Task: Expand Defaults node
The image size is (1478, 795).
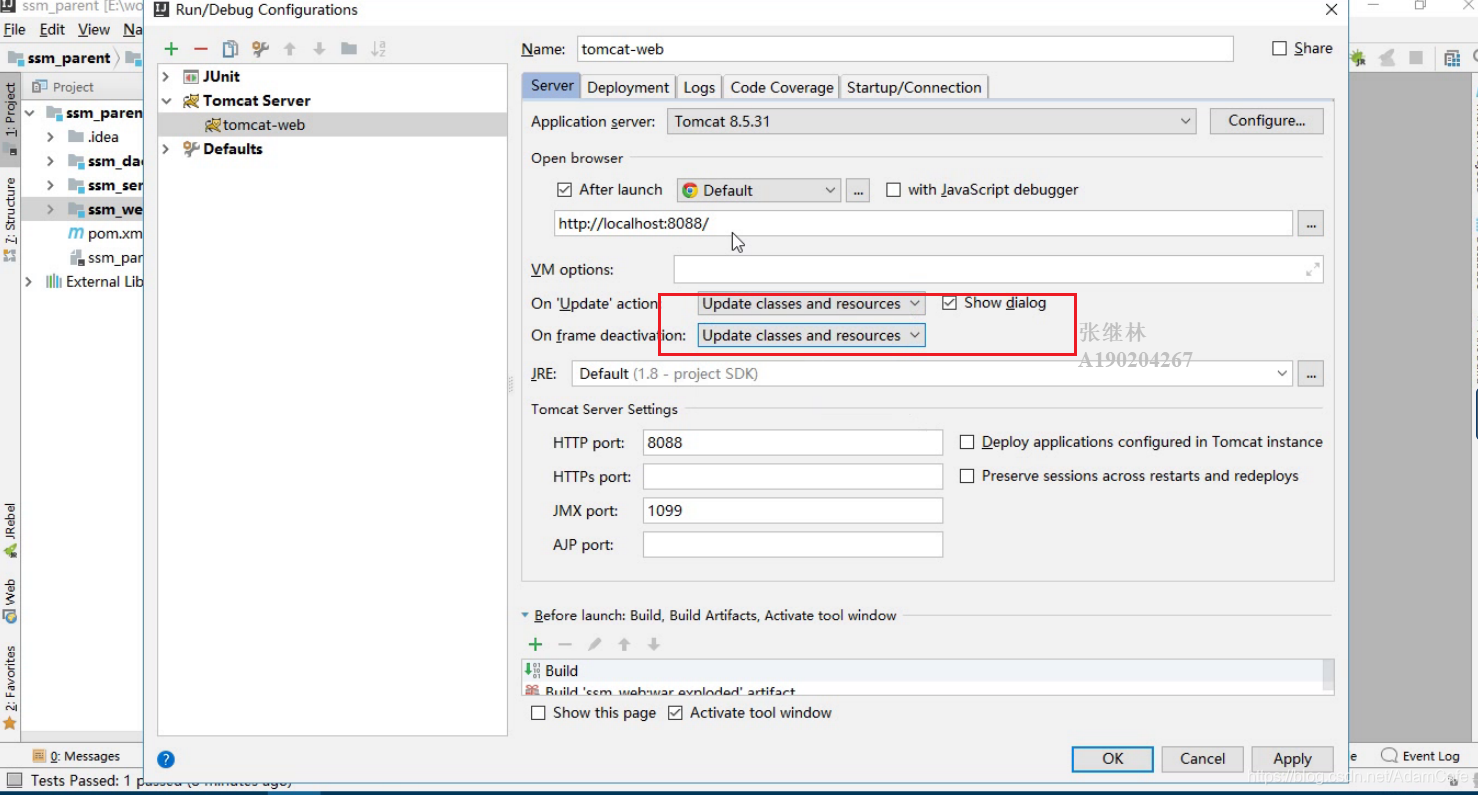Action: [166, 149]
